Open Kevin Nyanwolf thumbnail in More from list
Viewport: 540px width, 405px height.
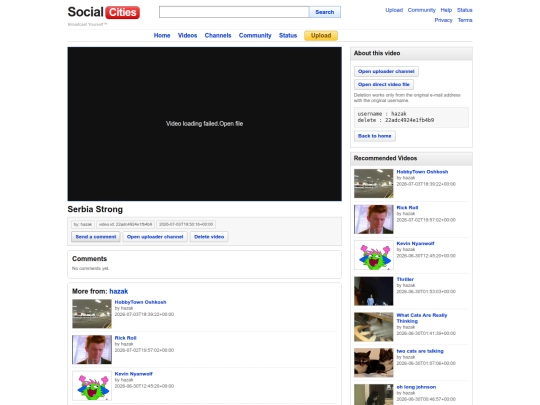(92, 385)
